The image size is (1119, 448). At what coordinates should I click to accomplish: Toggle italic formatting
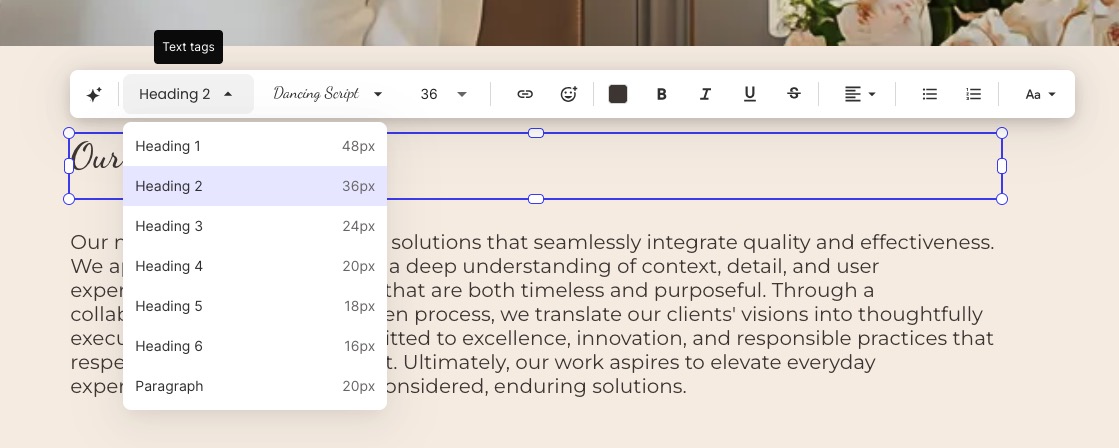(705, 94)
